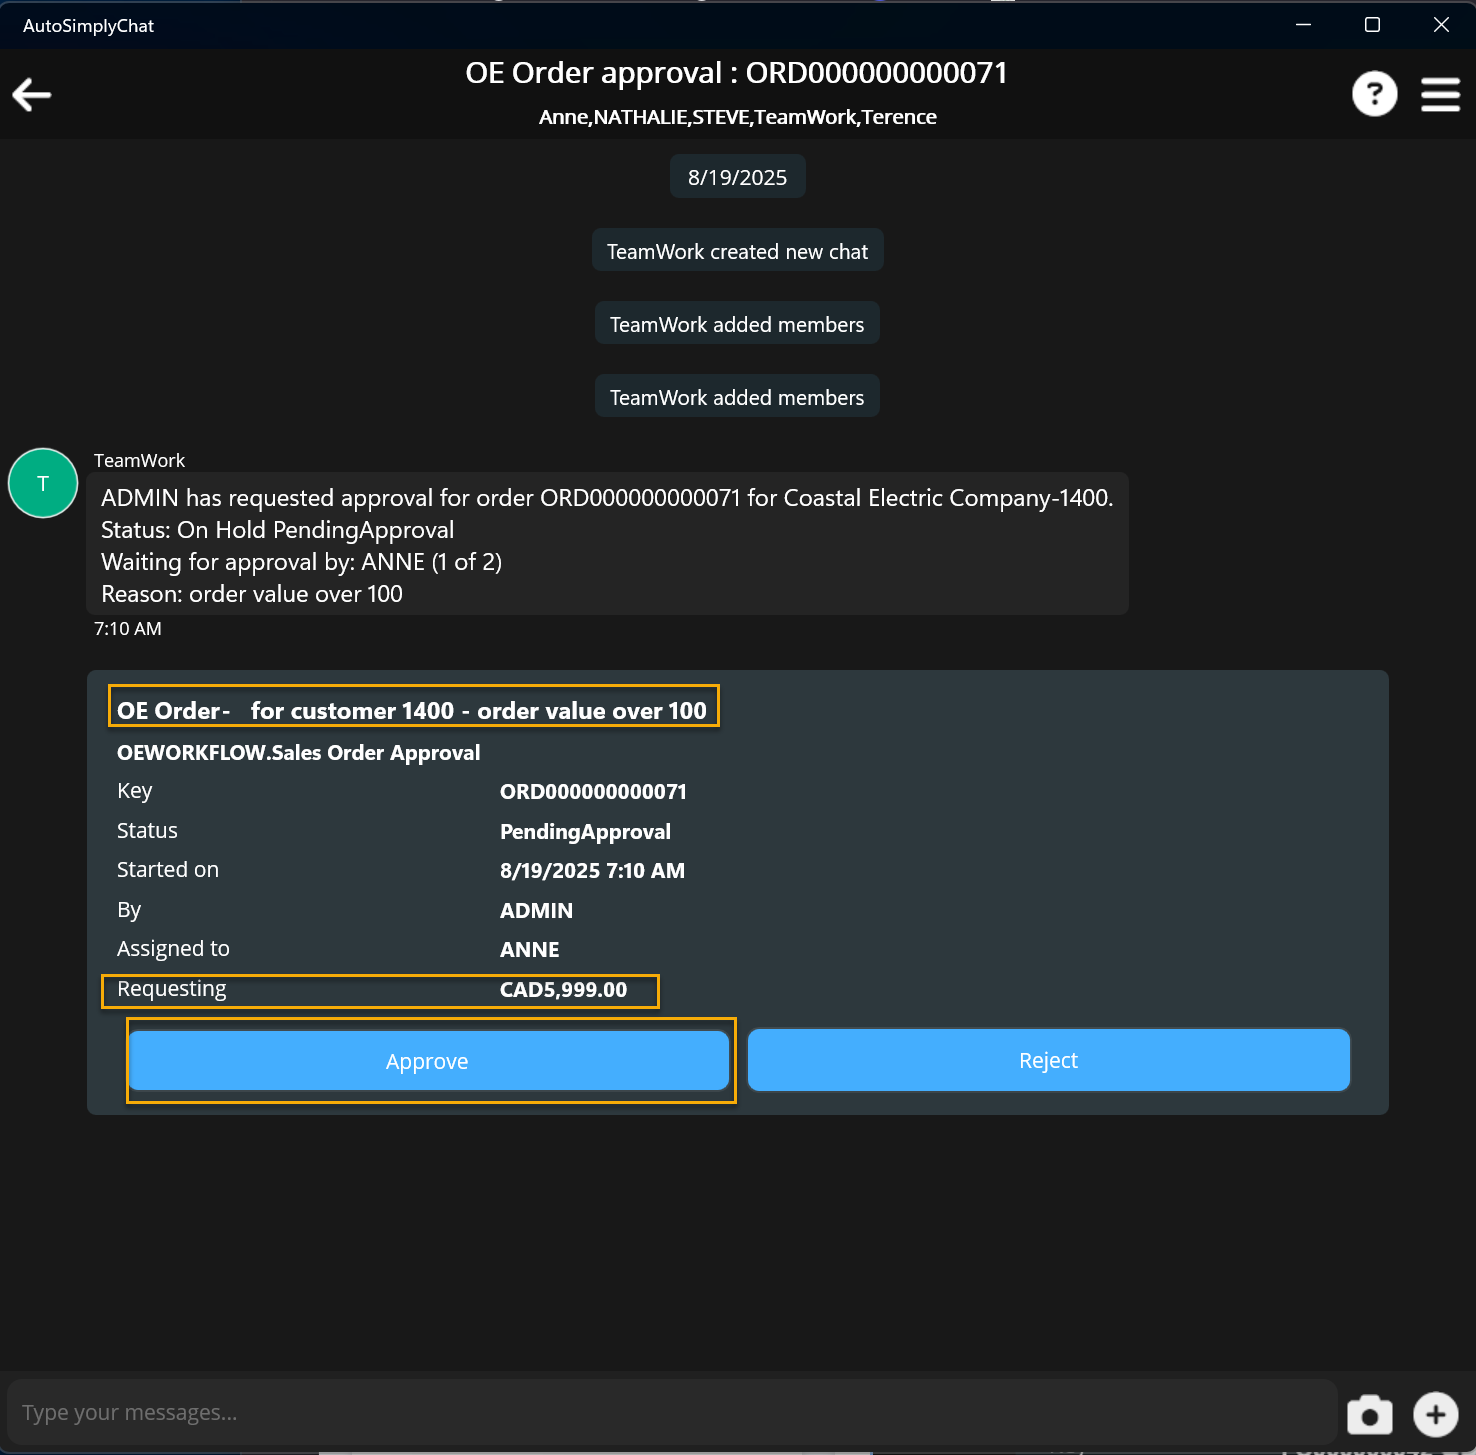The width and height of the screenshot is (1476, 1455).
Task: Click 'TeamWork created new chat' notice
Action: tap(737, 251)
